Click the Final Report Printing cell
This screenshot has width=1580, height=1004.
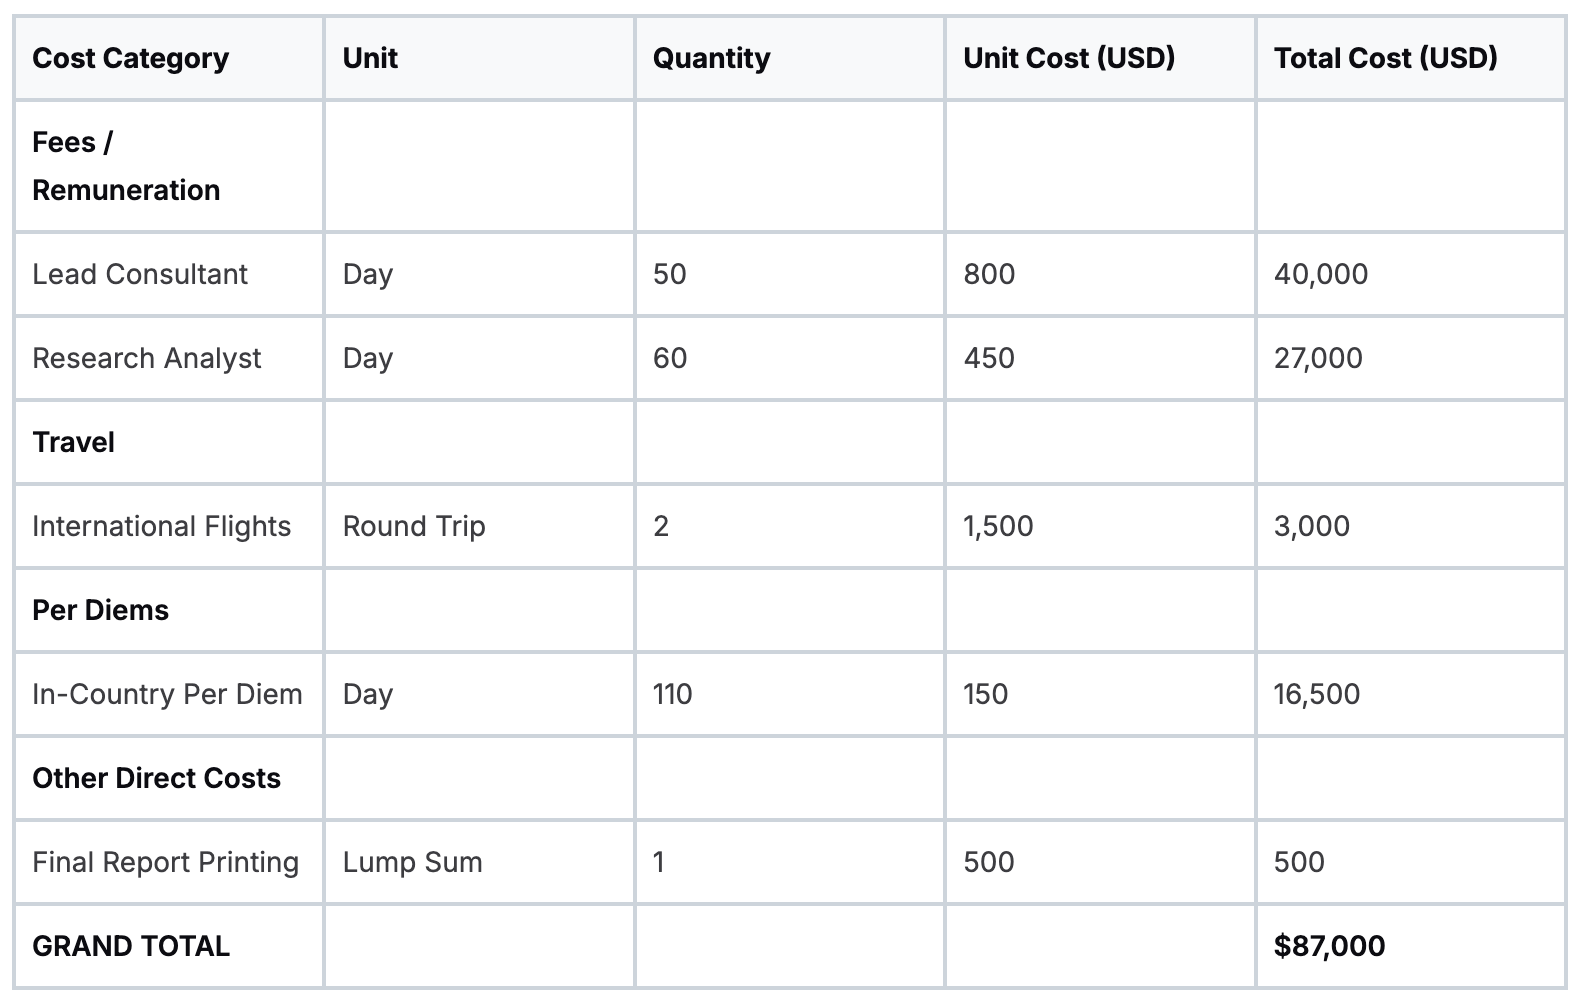coord(165,862)
